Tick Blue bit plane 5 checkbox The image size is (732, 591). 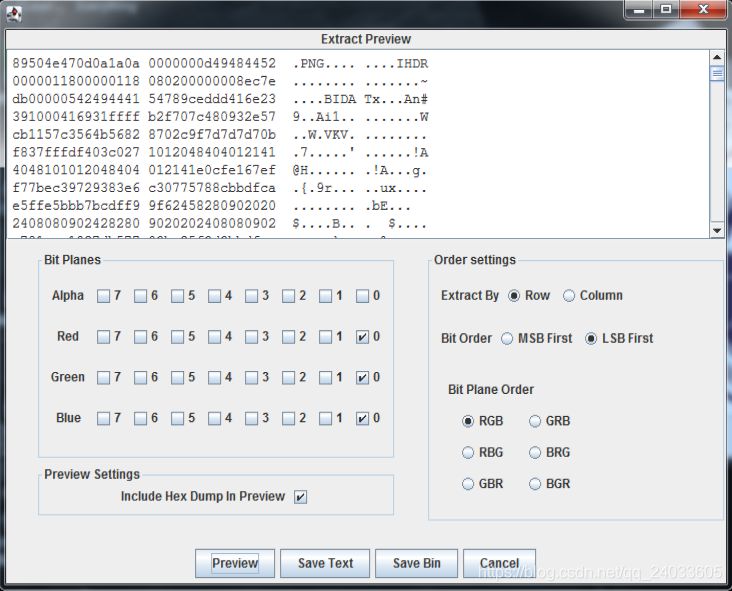pyautogui.click(x=177, y=418)
